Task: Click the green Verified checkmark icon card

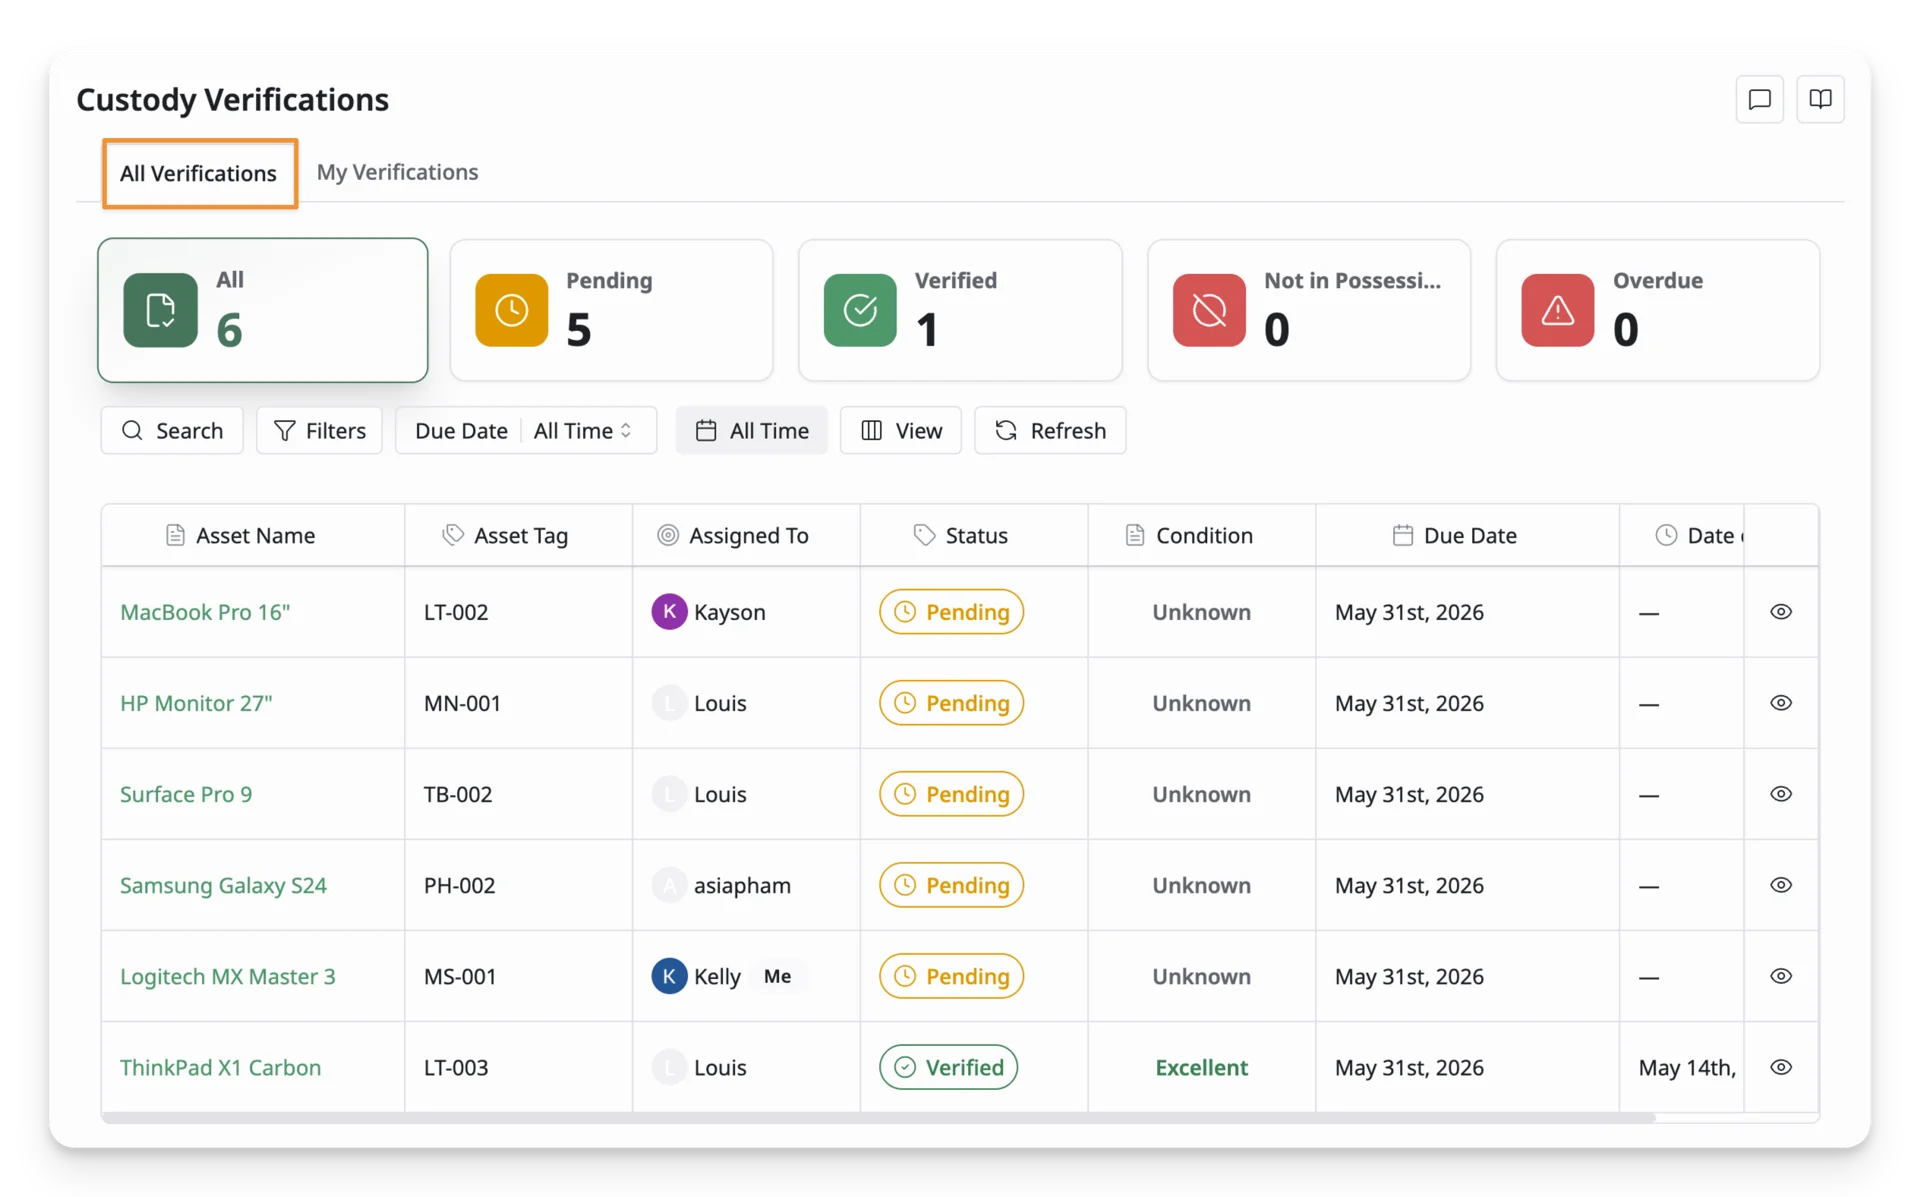Action: tap(960, 310)
